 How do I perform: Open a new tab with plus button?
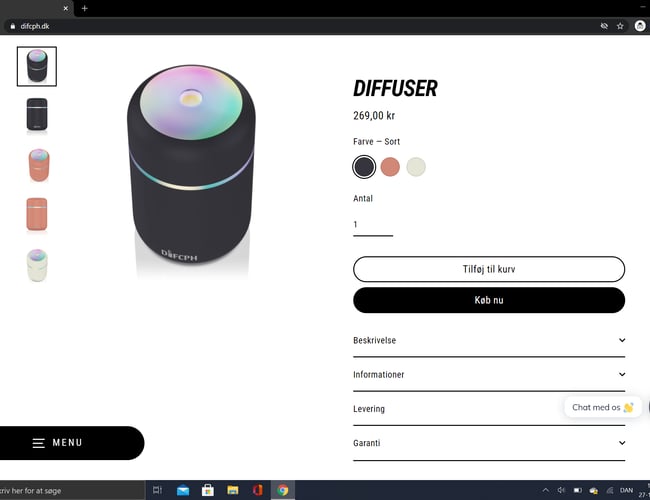coord(85,8)
